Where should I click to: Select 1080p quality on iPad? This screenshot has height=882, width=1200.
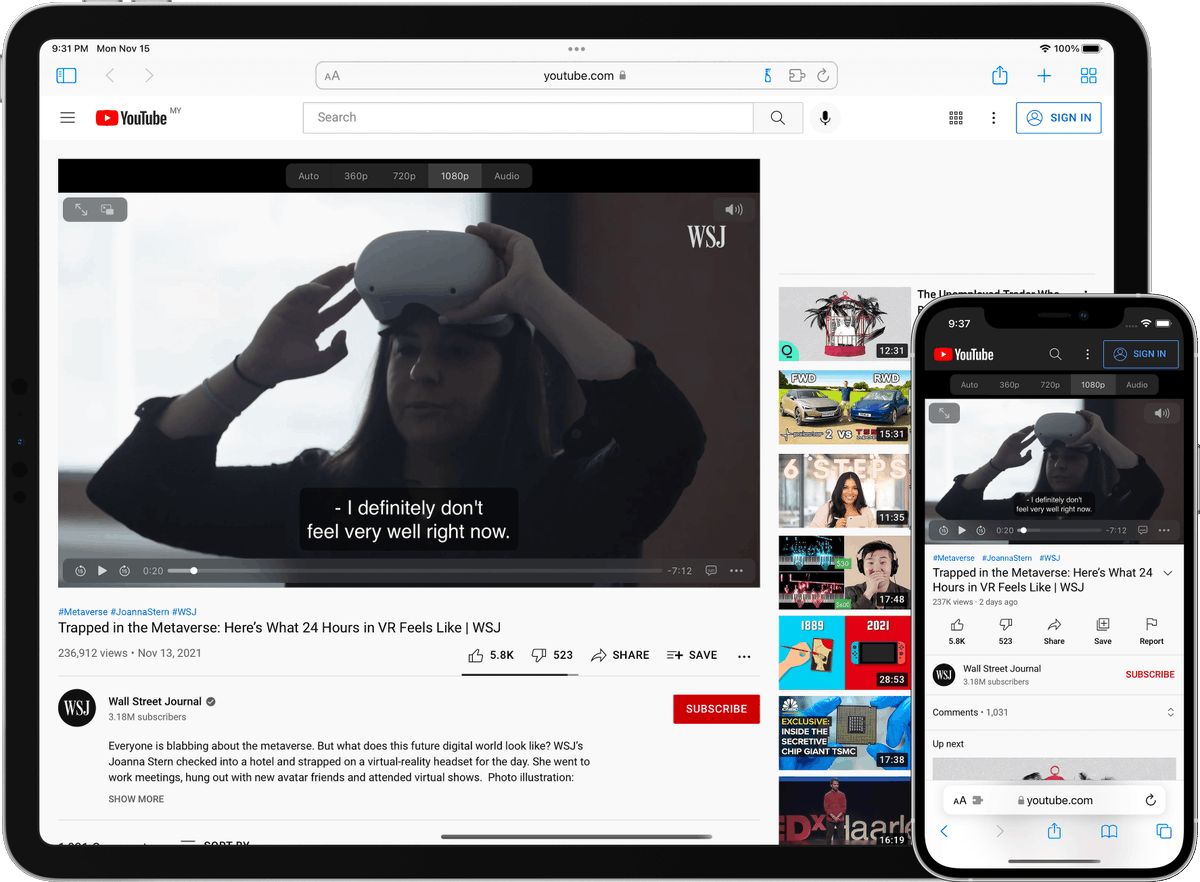point(455,176)
